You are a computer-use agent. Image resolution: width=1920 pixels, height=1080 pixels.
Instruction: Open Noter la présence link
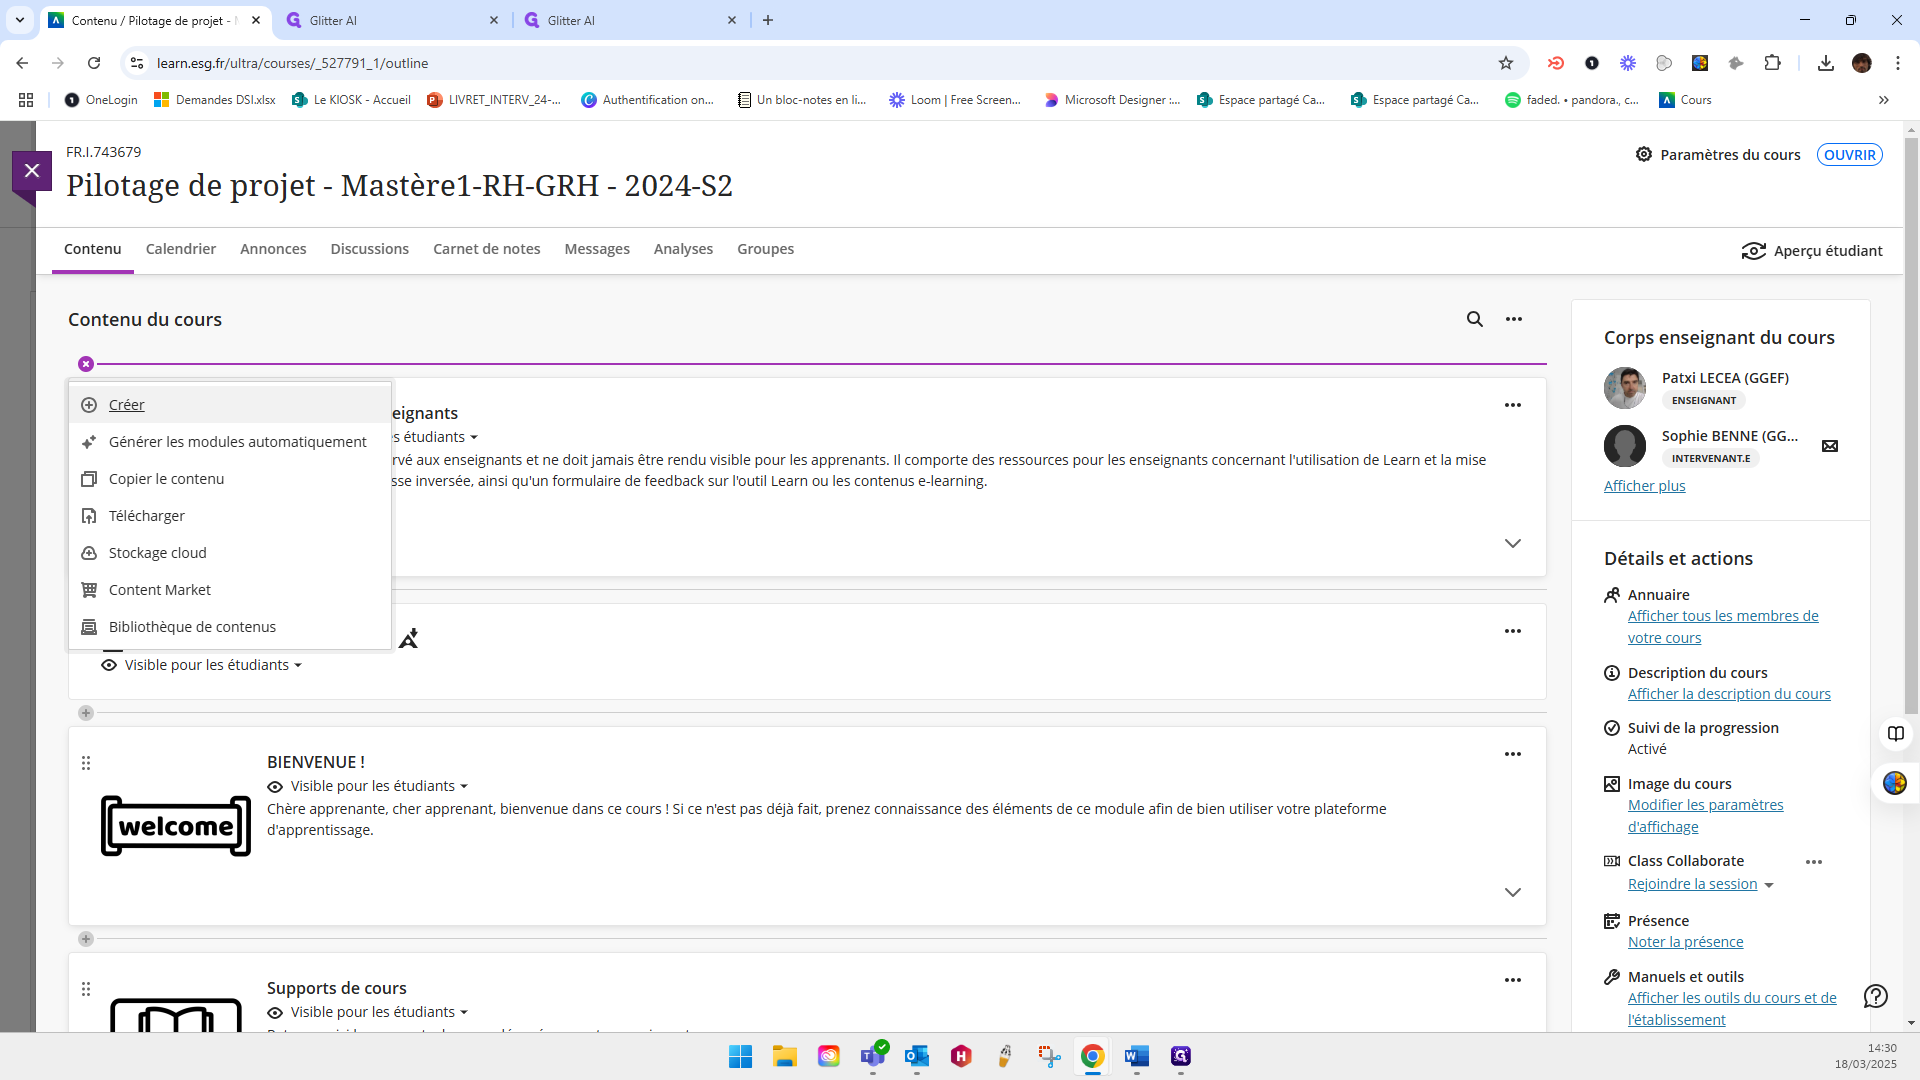point(1685,942)
